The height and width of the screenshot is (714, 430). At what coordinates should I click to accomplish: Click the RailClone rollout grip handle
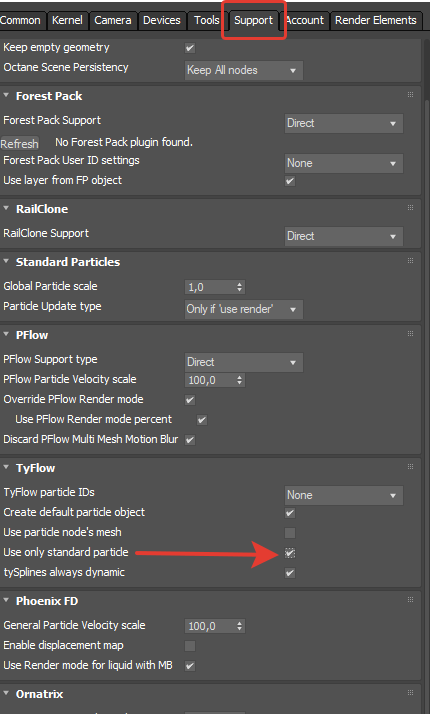[x=410, y=208]
